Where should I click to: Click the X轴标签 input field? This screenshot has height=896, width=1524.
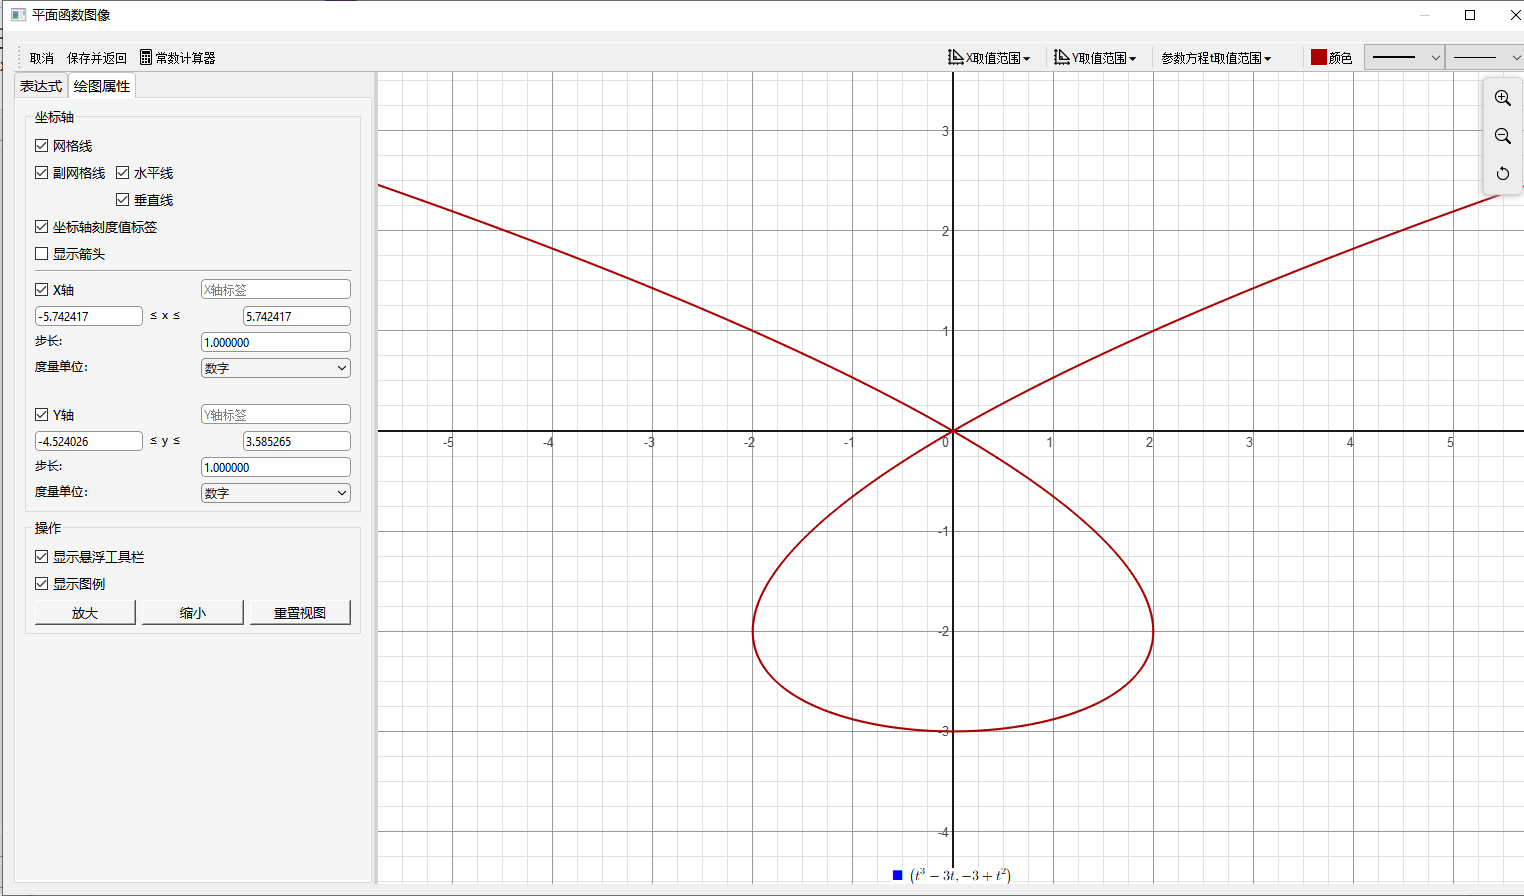coord(275,290)
